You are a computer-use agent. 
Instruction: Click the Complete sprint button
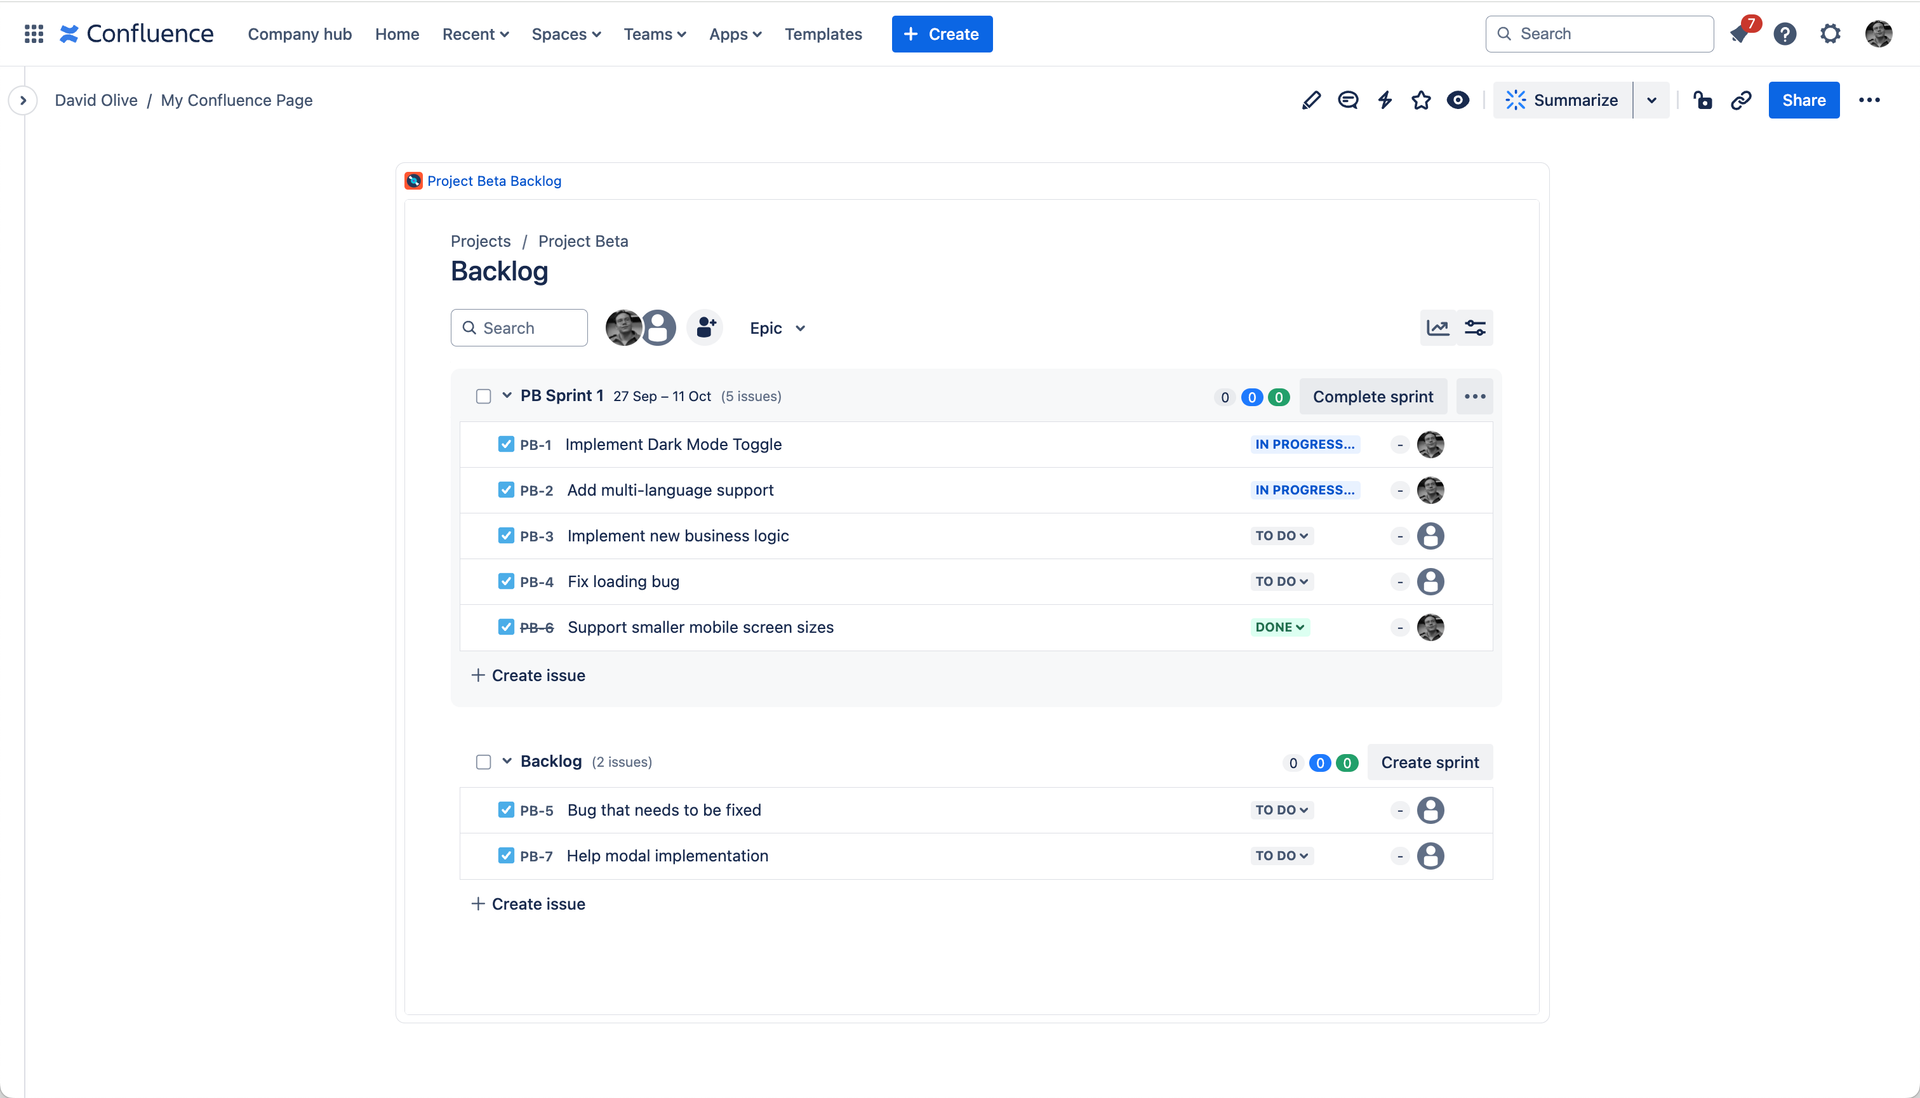1373,396
